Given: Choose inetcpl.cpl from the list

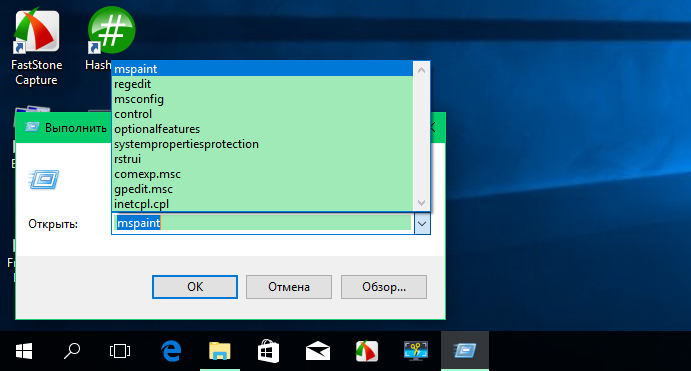Looking at the screenshot, I should click(262, 204).
